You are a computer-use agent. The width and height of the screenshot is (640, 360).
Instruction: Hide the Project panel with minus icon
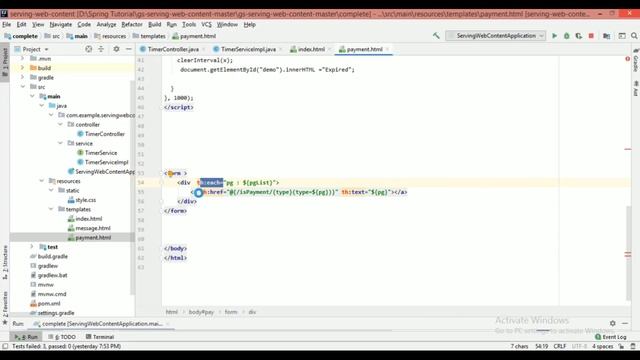tap(129, 49)
